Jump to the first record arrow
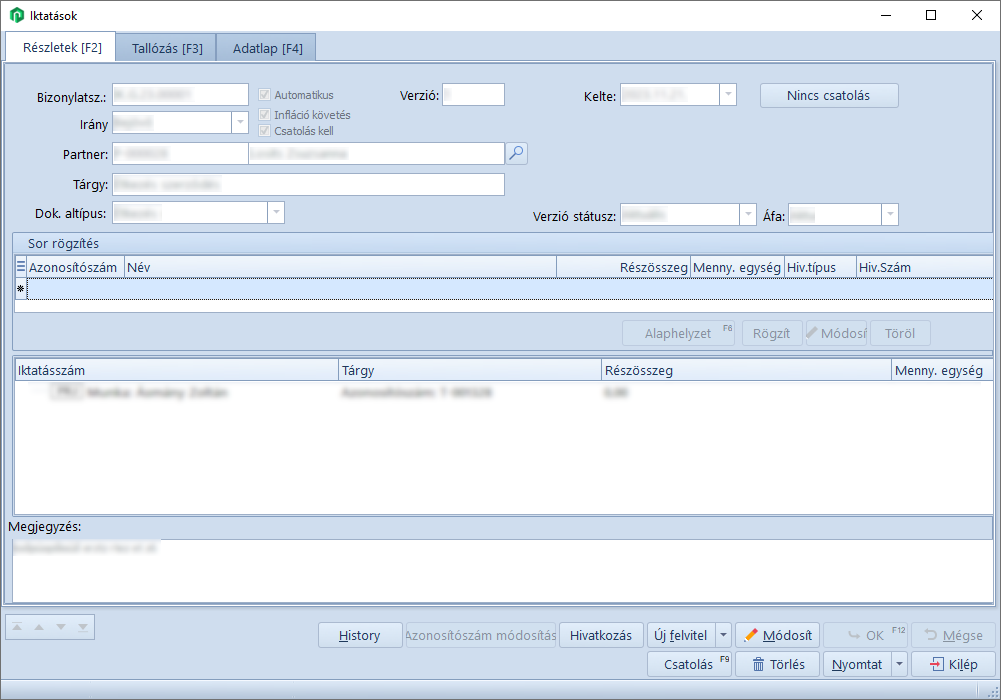 [18, 627]
